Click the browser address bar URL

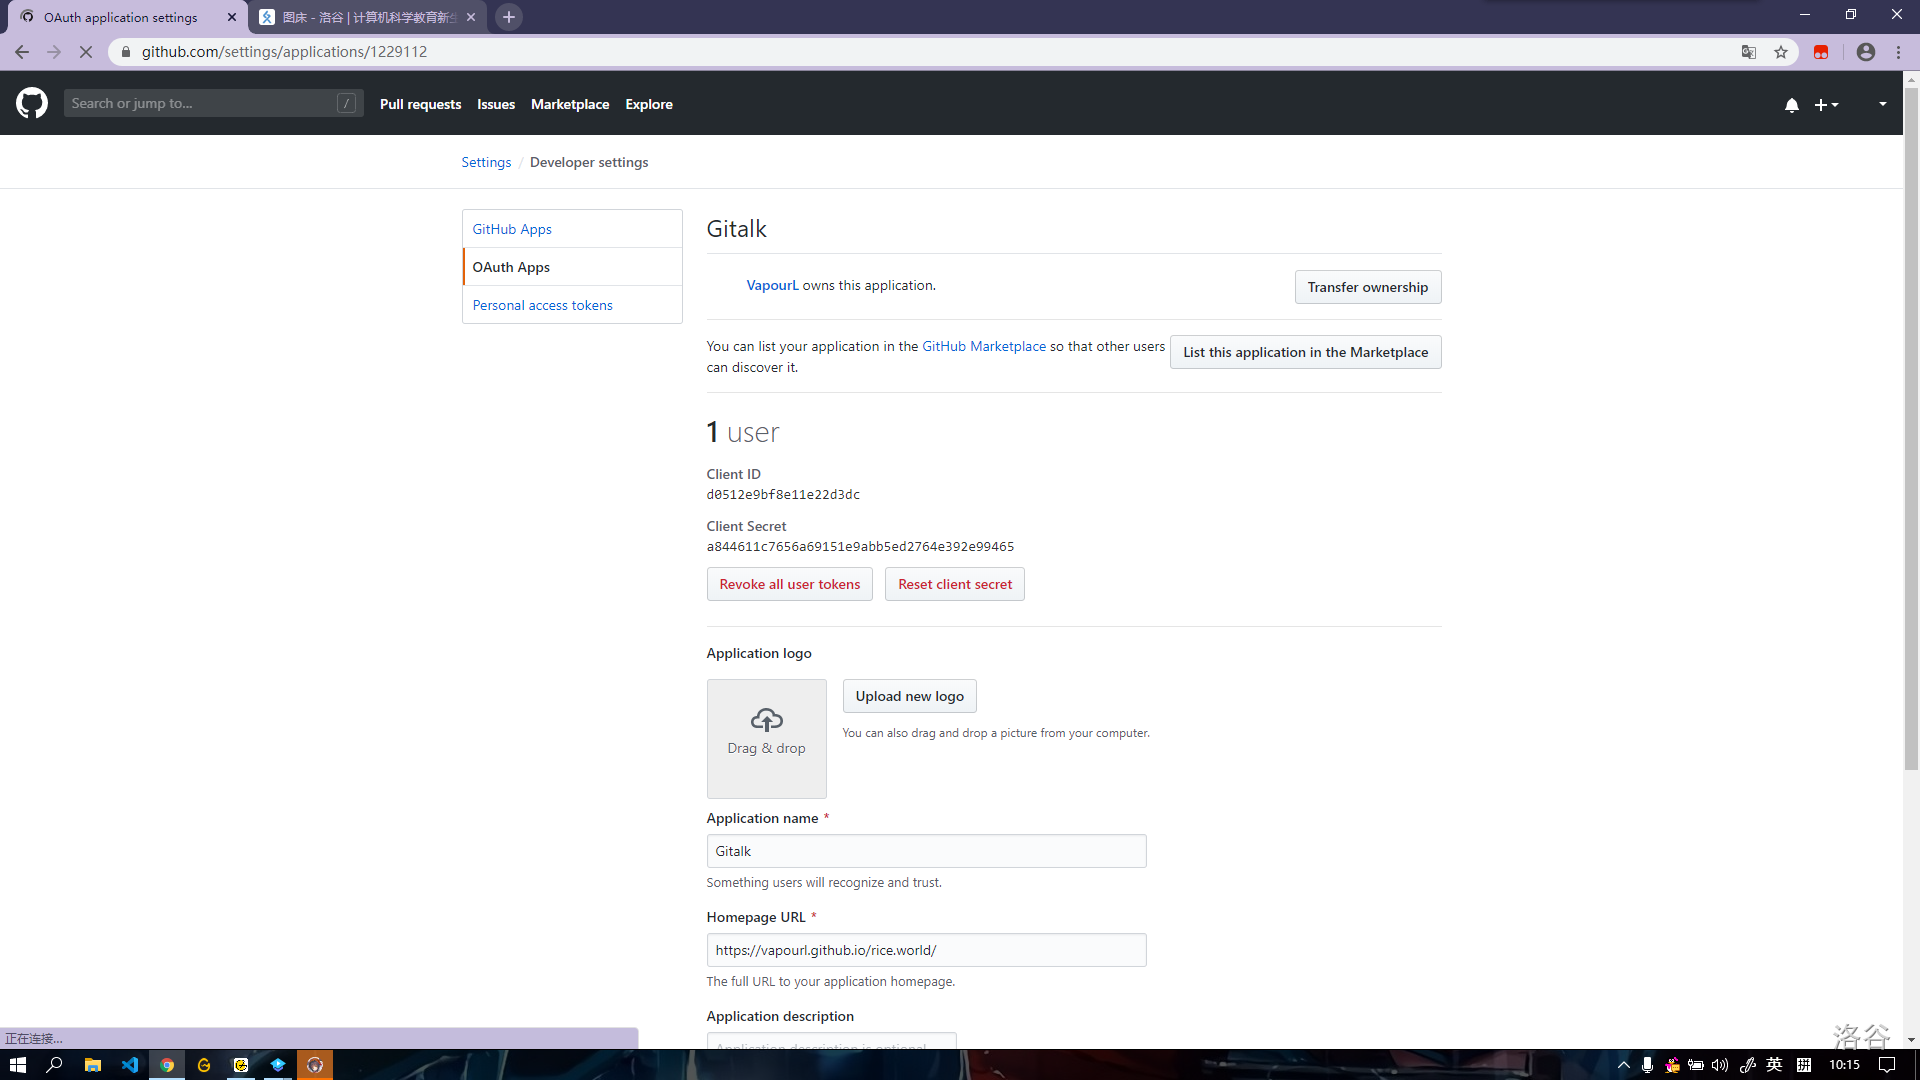click(284, 52)
